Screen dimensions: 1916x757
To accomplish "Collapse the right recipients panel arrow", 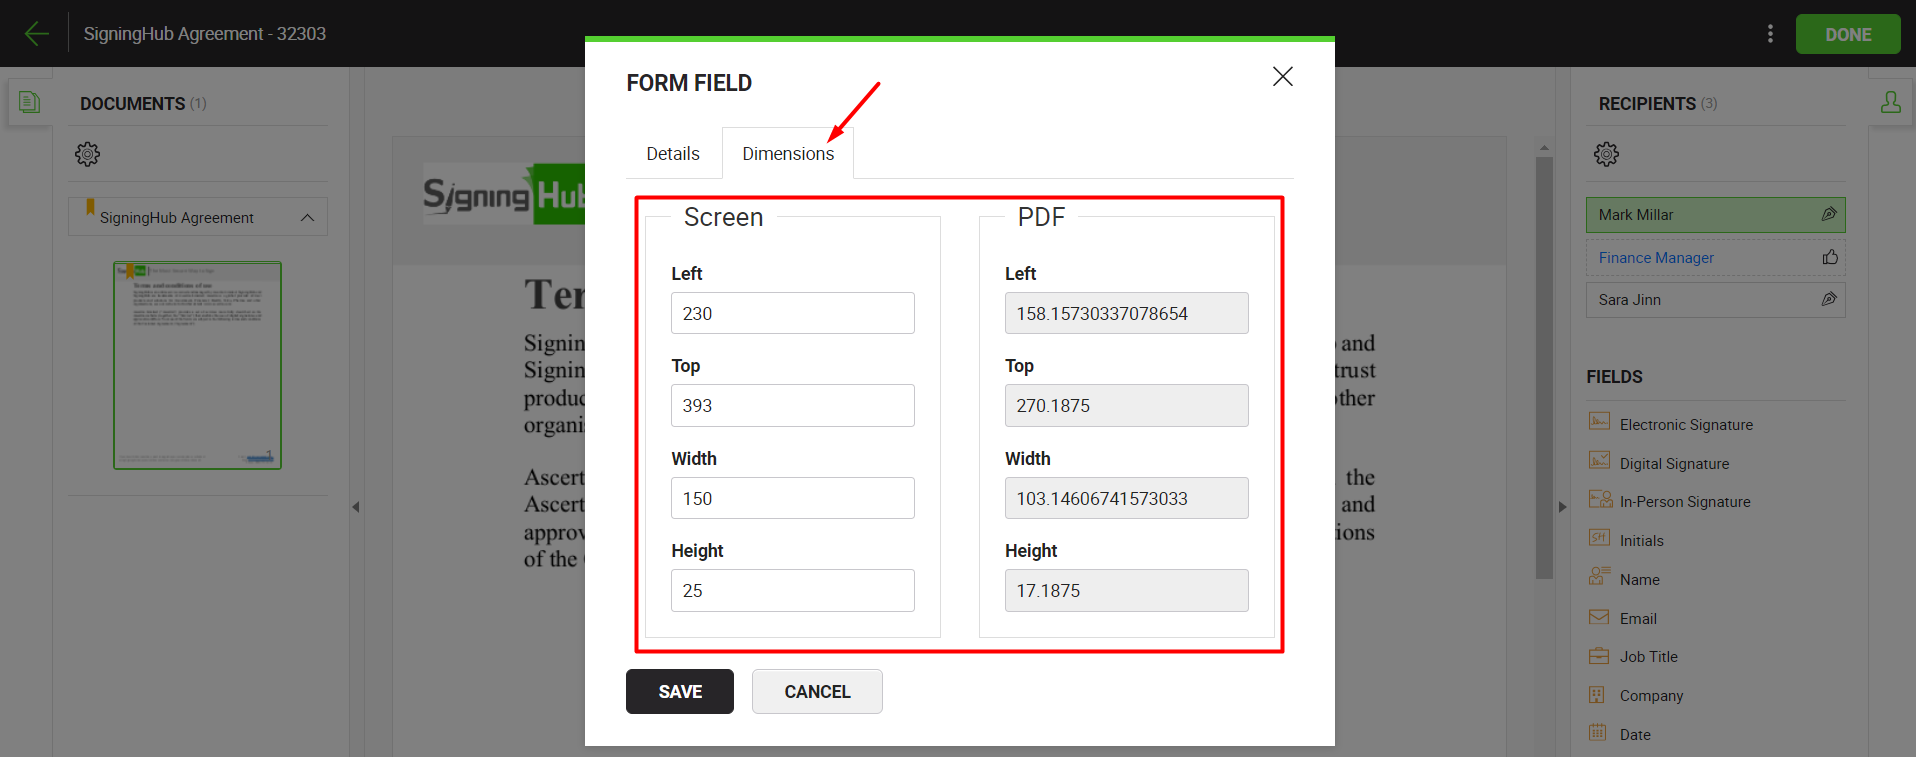I will pos(1562,507).
